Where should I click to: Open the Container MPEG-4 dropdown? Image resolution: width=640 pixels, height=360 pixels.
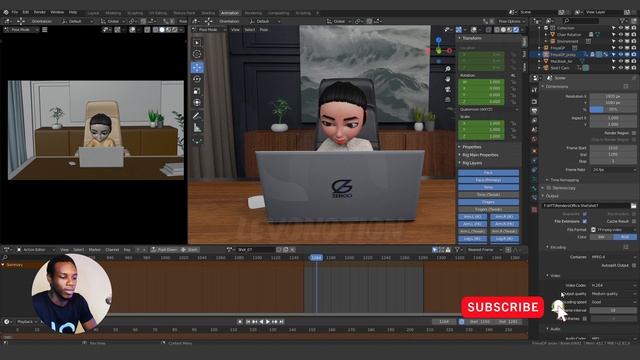(x=613, y=257)
